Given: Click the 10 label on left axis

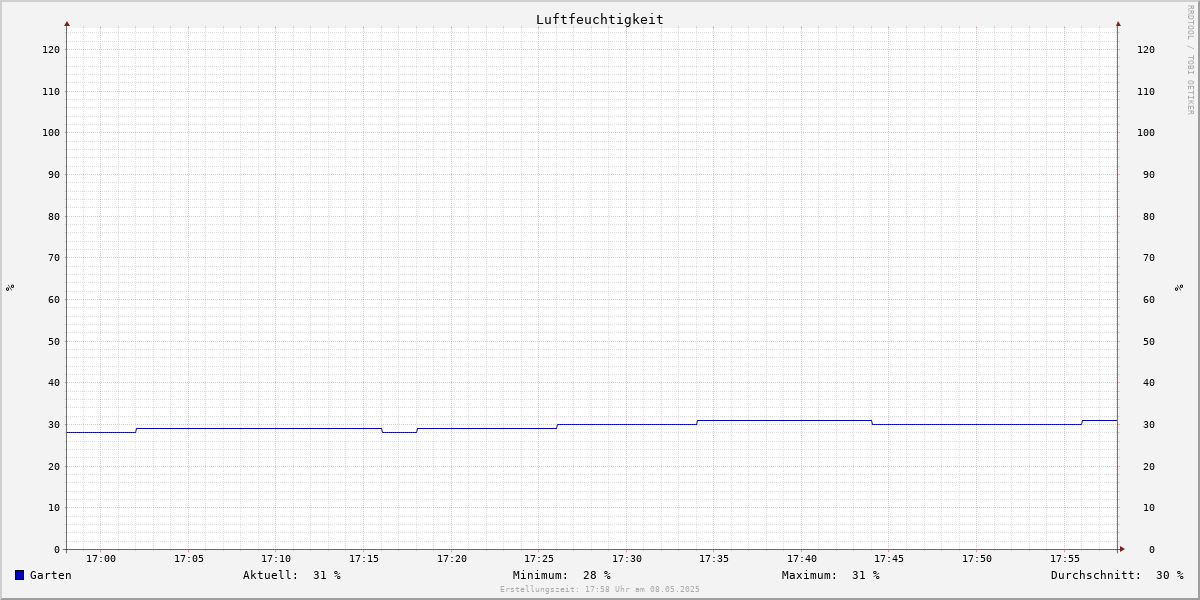Looking at the screenshot, I should (54, 508).
